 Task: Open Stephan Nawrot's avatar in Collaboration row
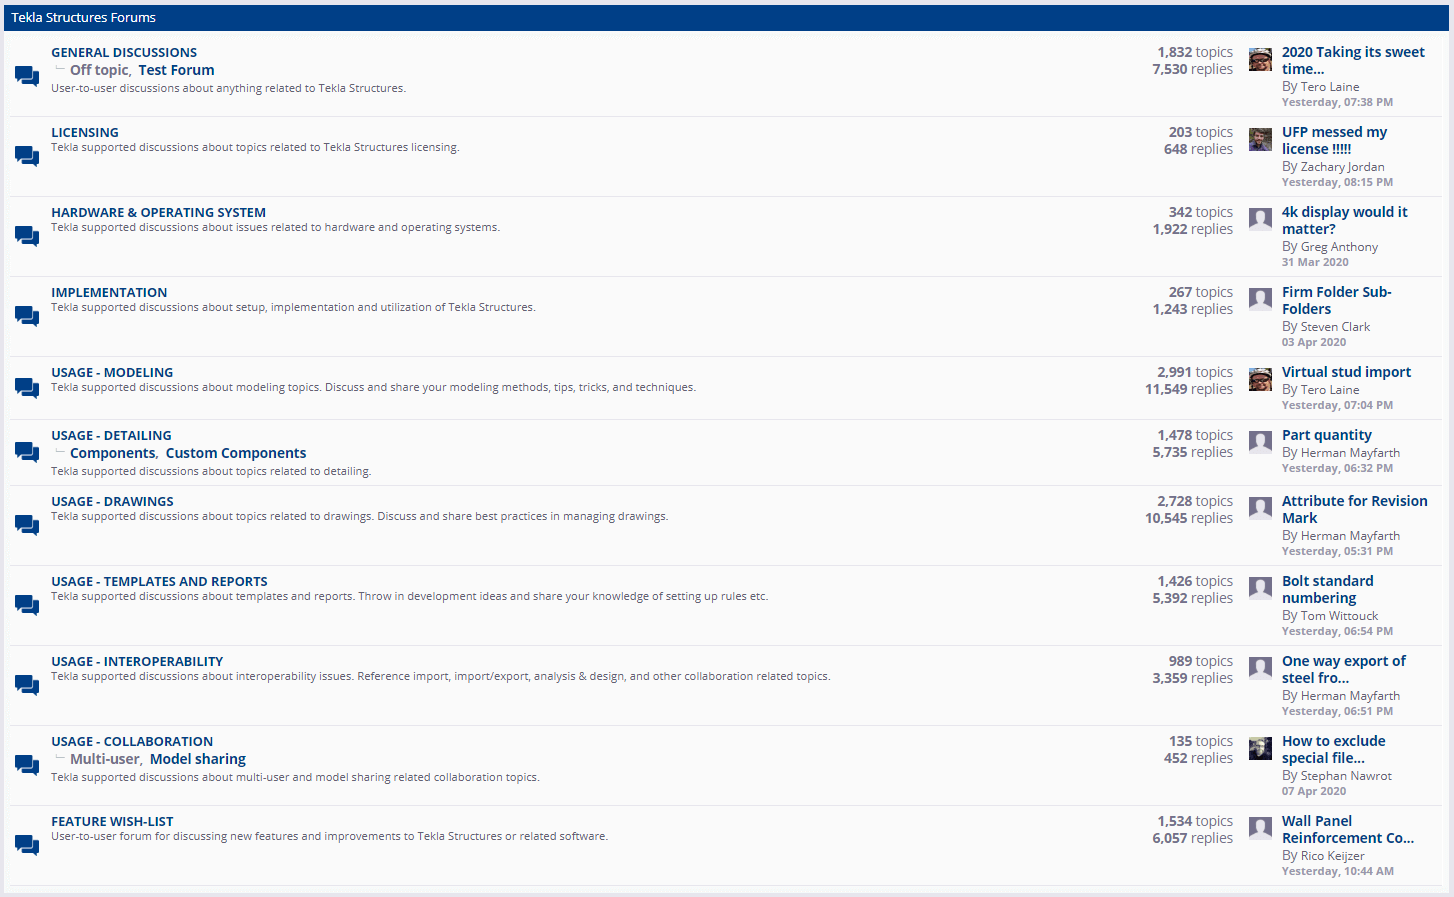click(1260, 748)
